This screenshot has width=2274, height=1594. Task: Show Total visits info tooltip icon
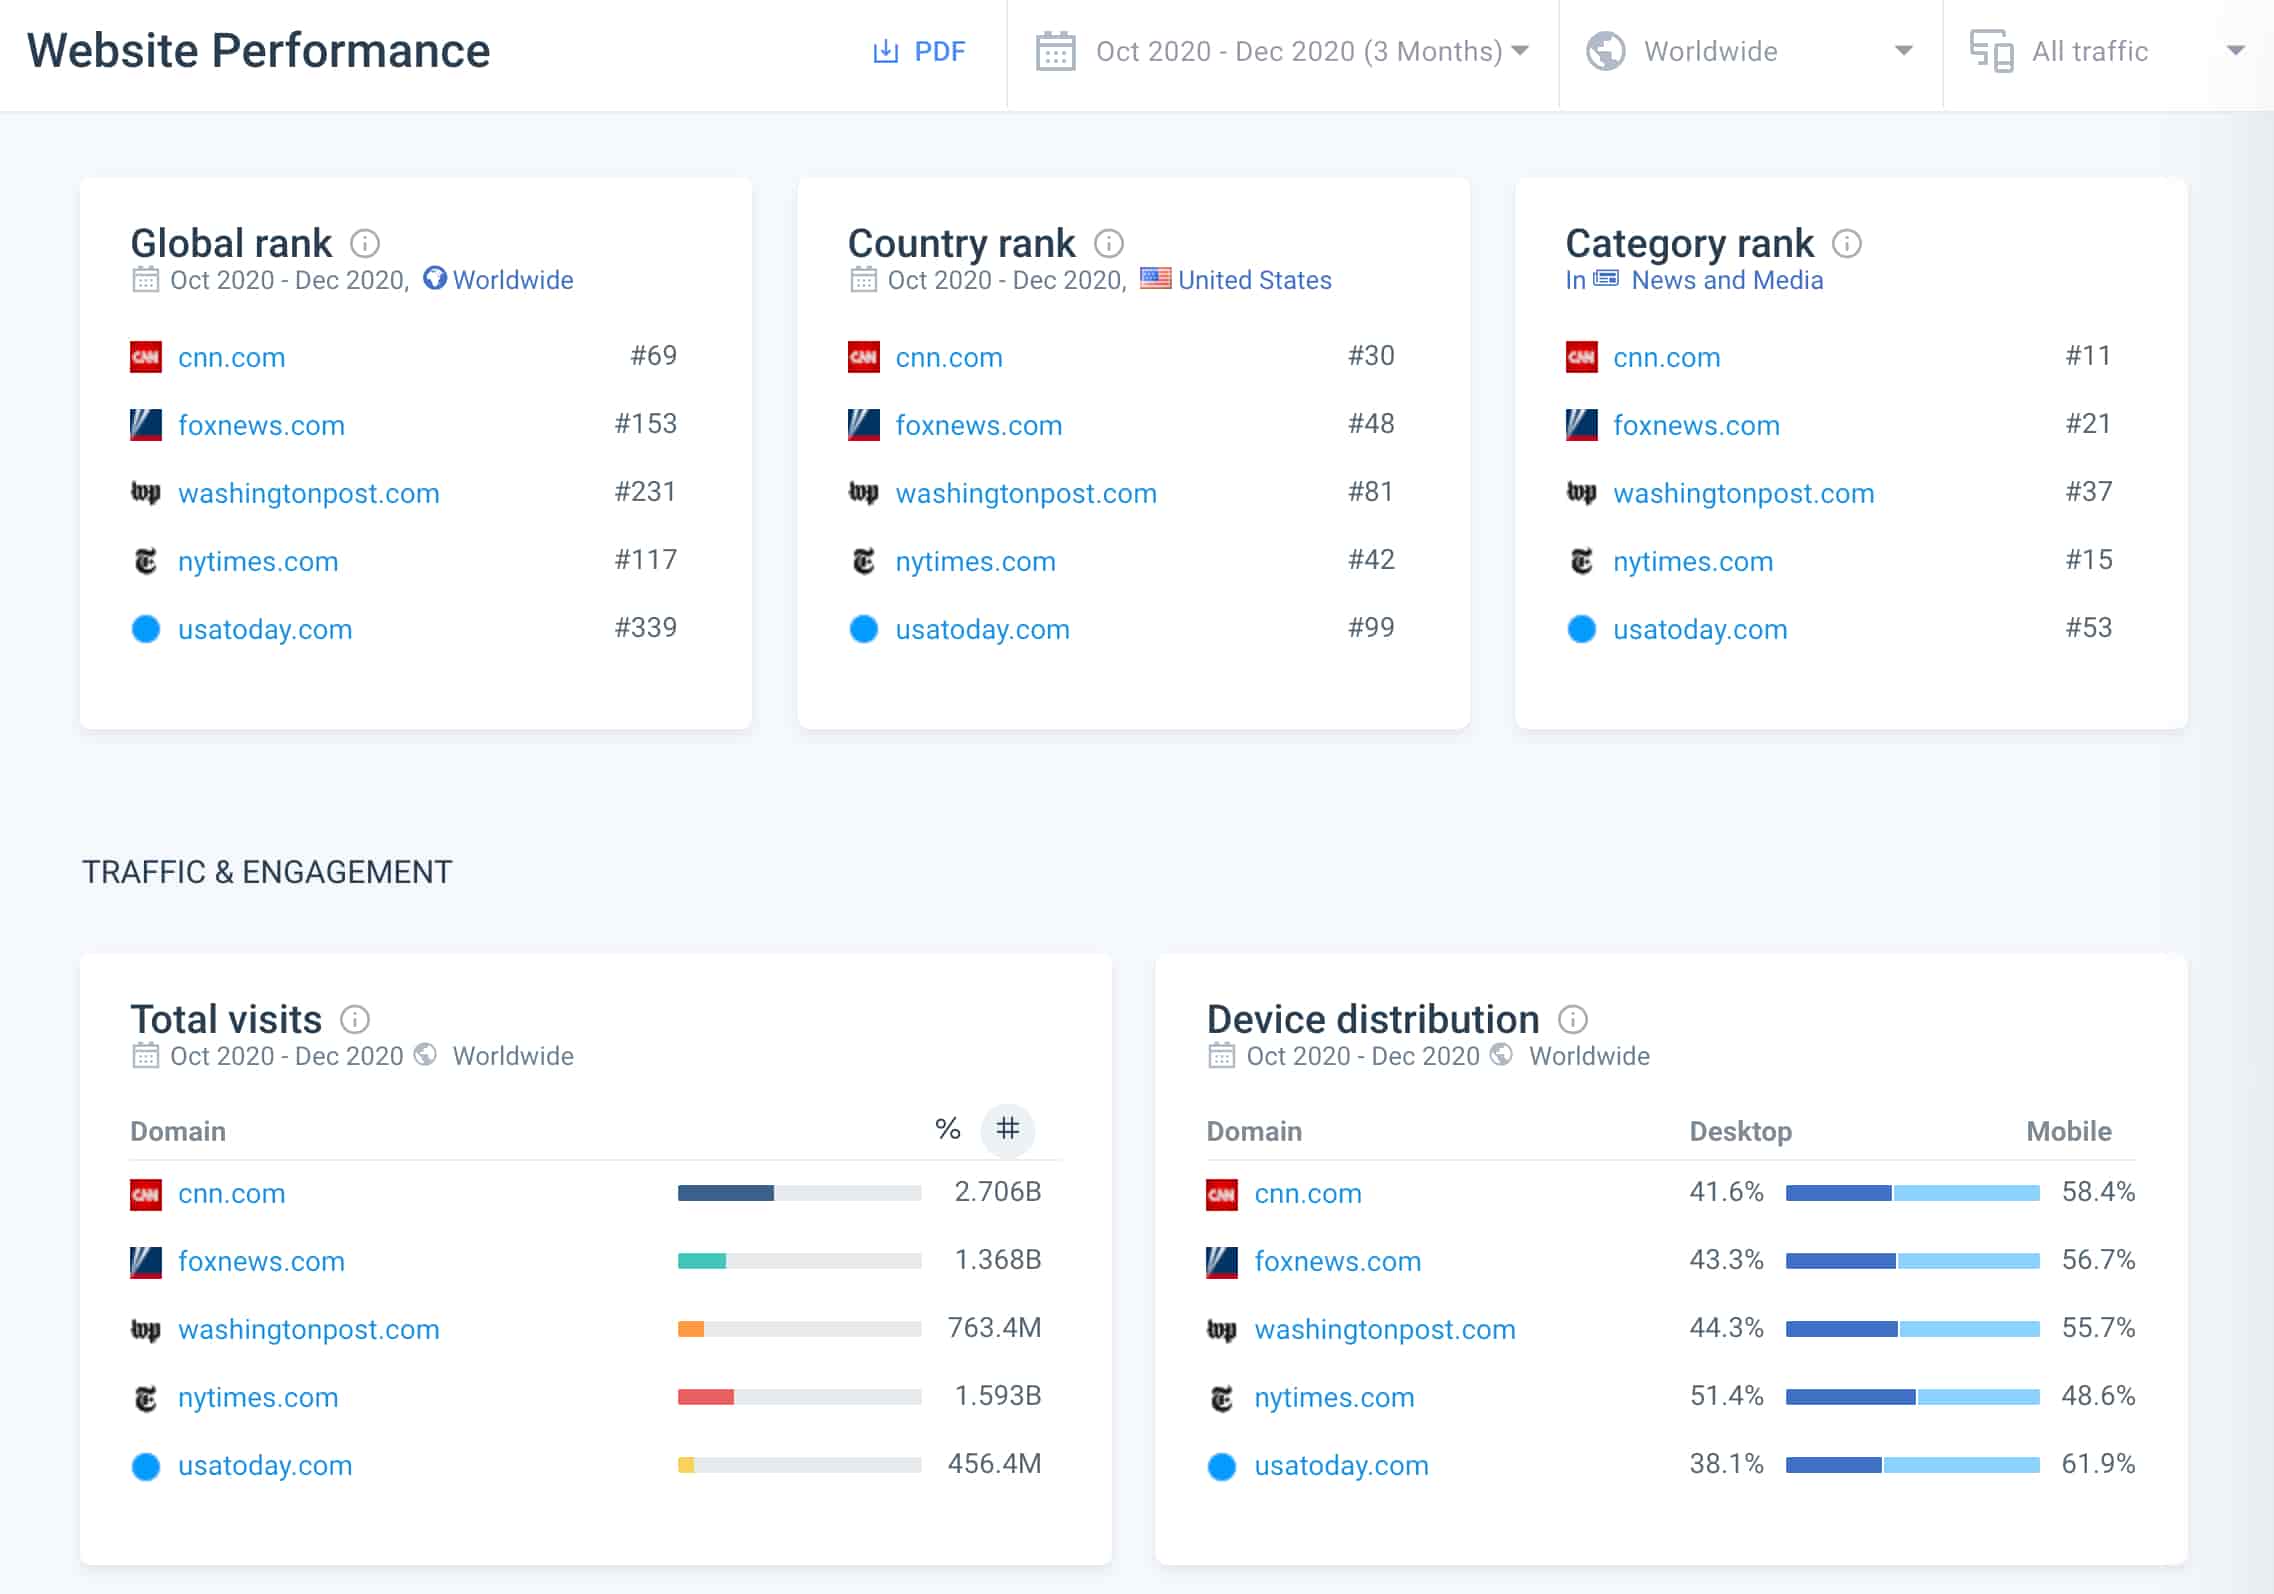tap(355, 1019)
